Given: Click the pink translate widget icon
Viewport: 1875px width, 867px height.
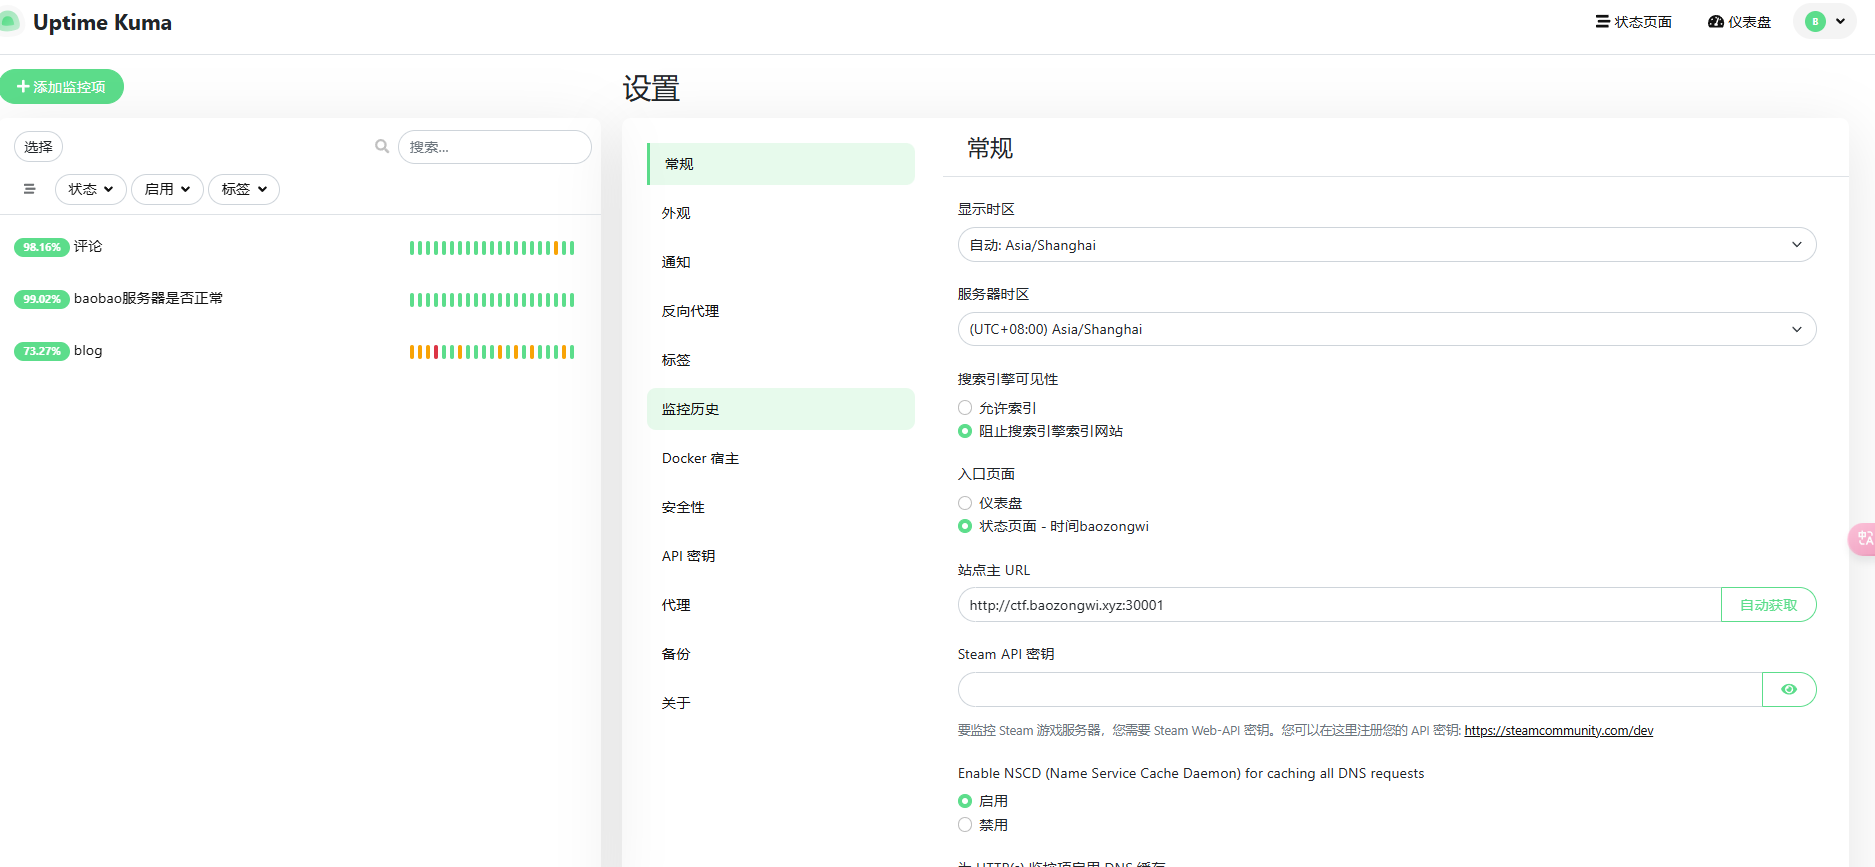Looking at the screenshot, I should tap(1863, 539).
